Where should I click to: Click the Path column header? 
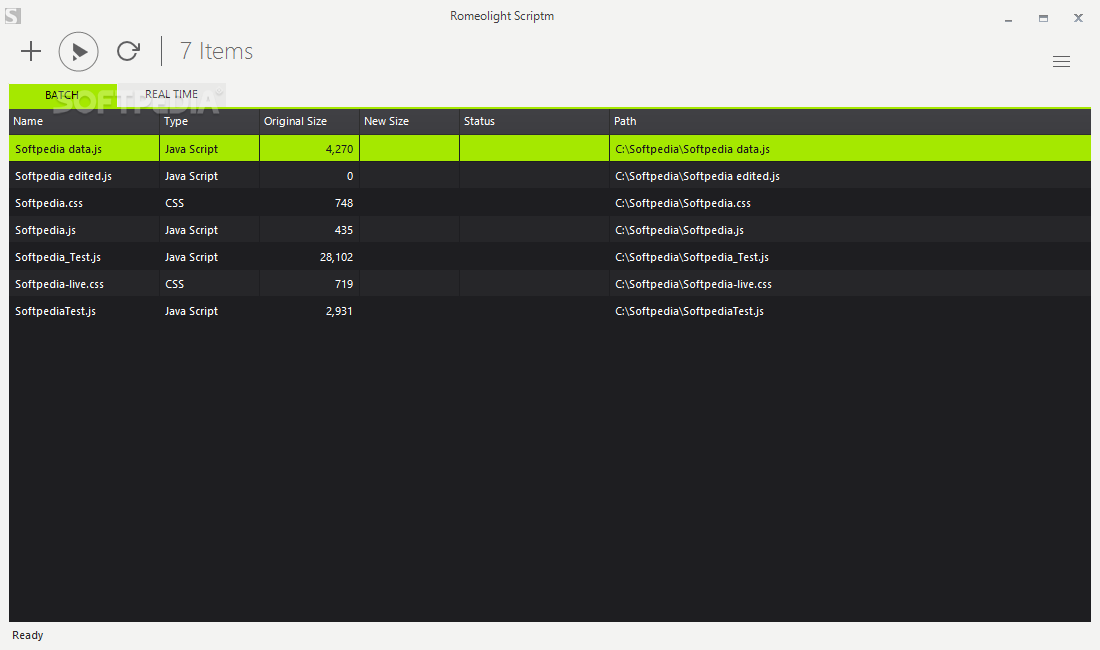tap(850, 121)
